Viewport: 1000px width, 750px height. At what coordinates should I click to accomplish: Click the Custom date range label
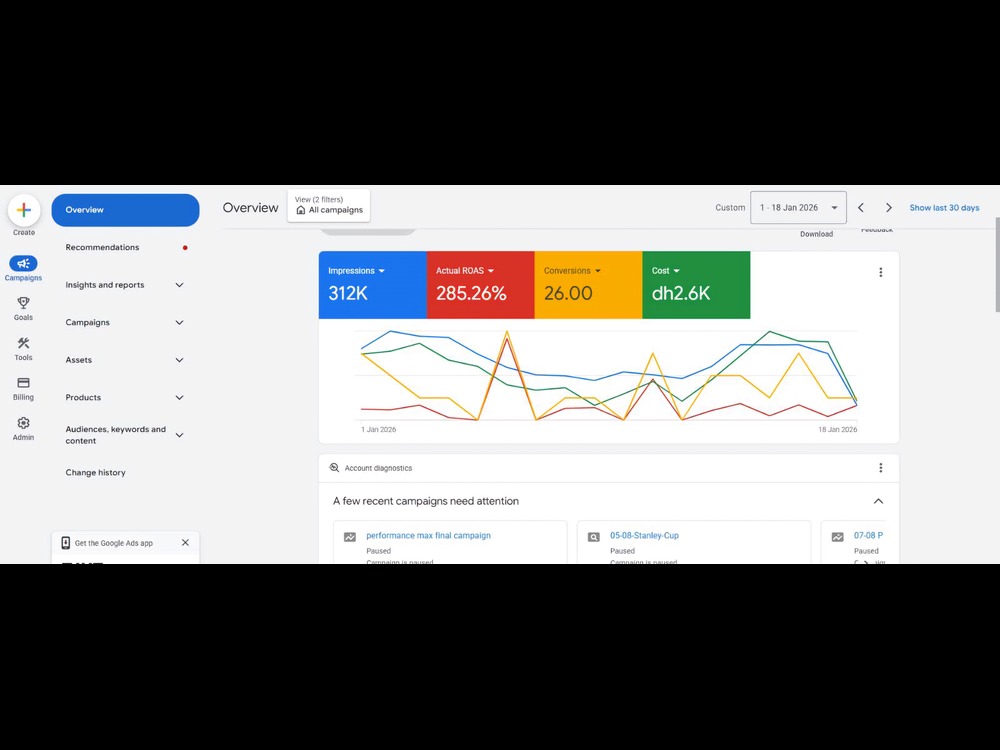[x=730, y=208]
